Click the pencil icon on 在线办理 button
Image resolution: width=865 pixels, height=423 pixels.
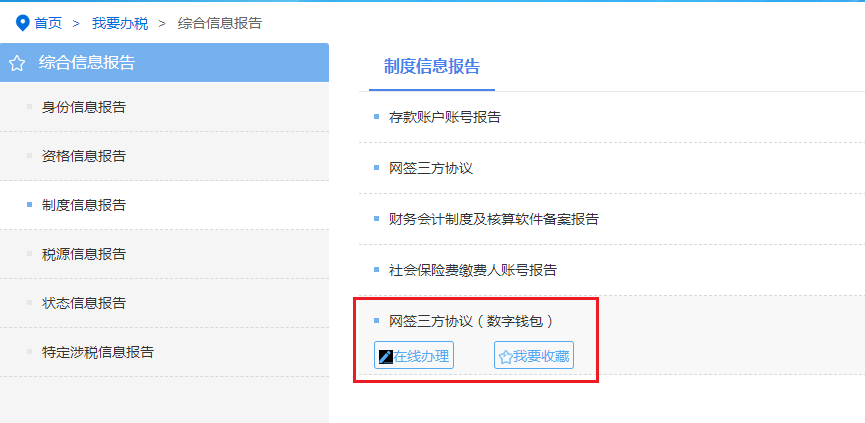[386, 357]
